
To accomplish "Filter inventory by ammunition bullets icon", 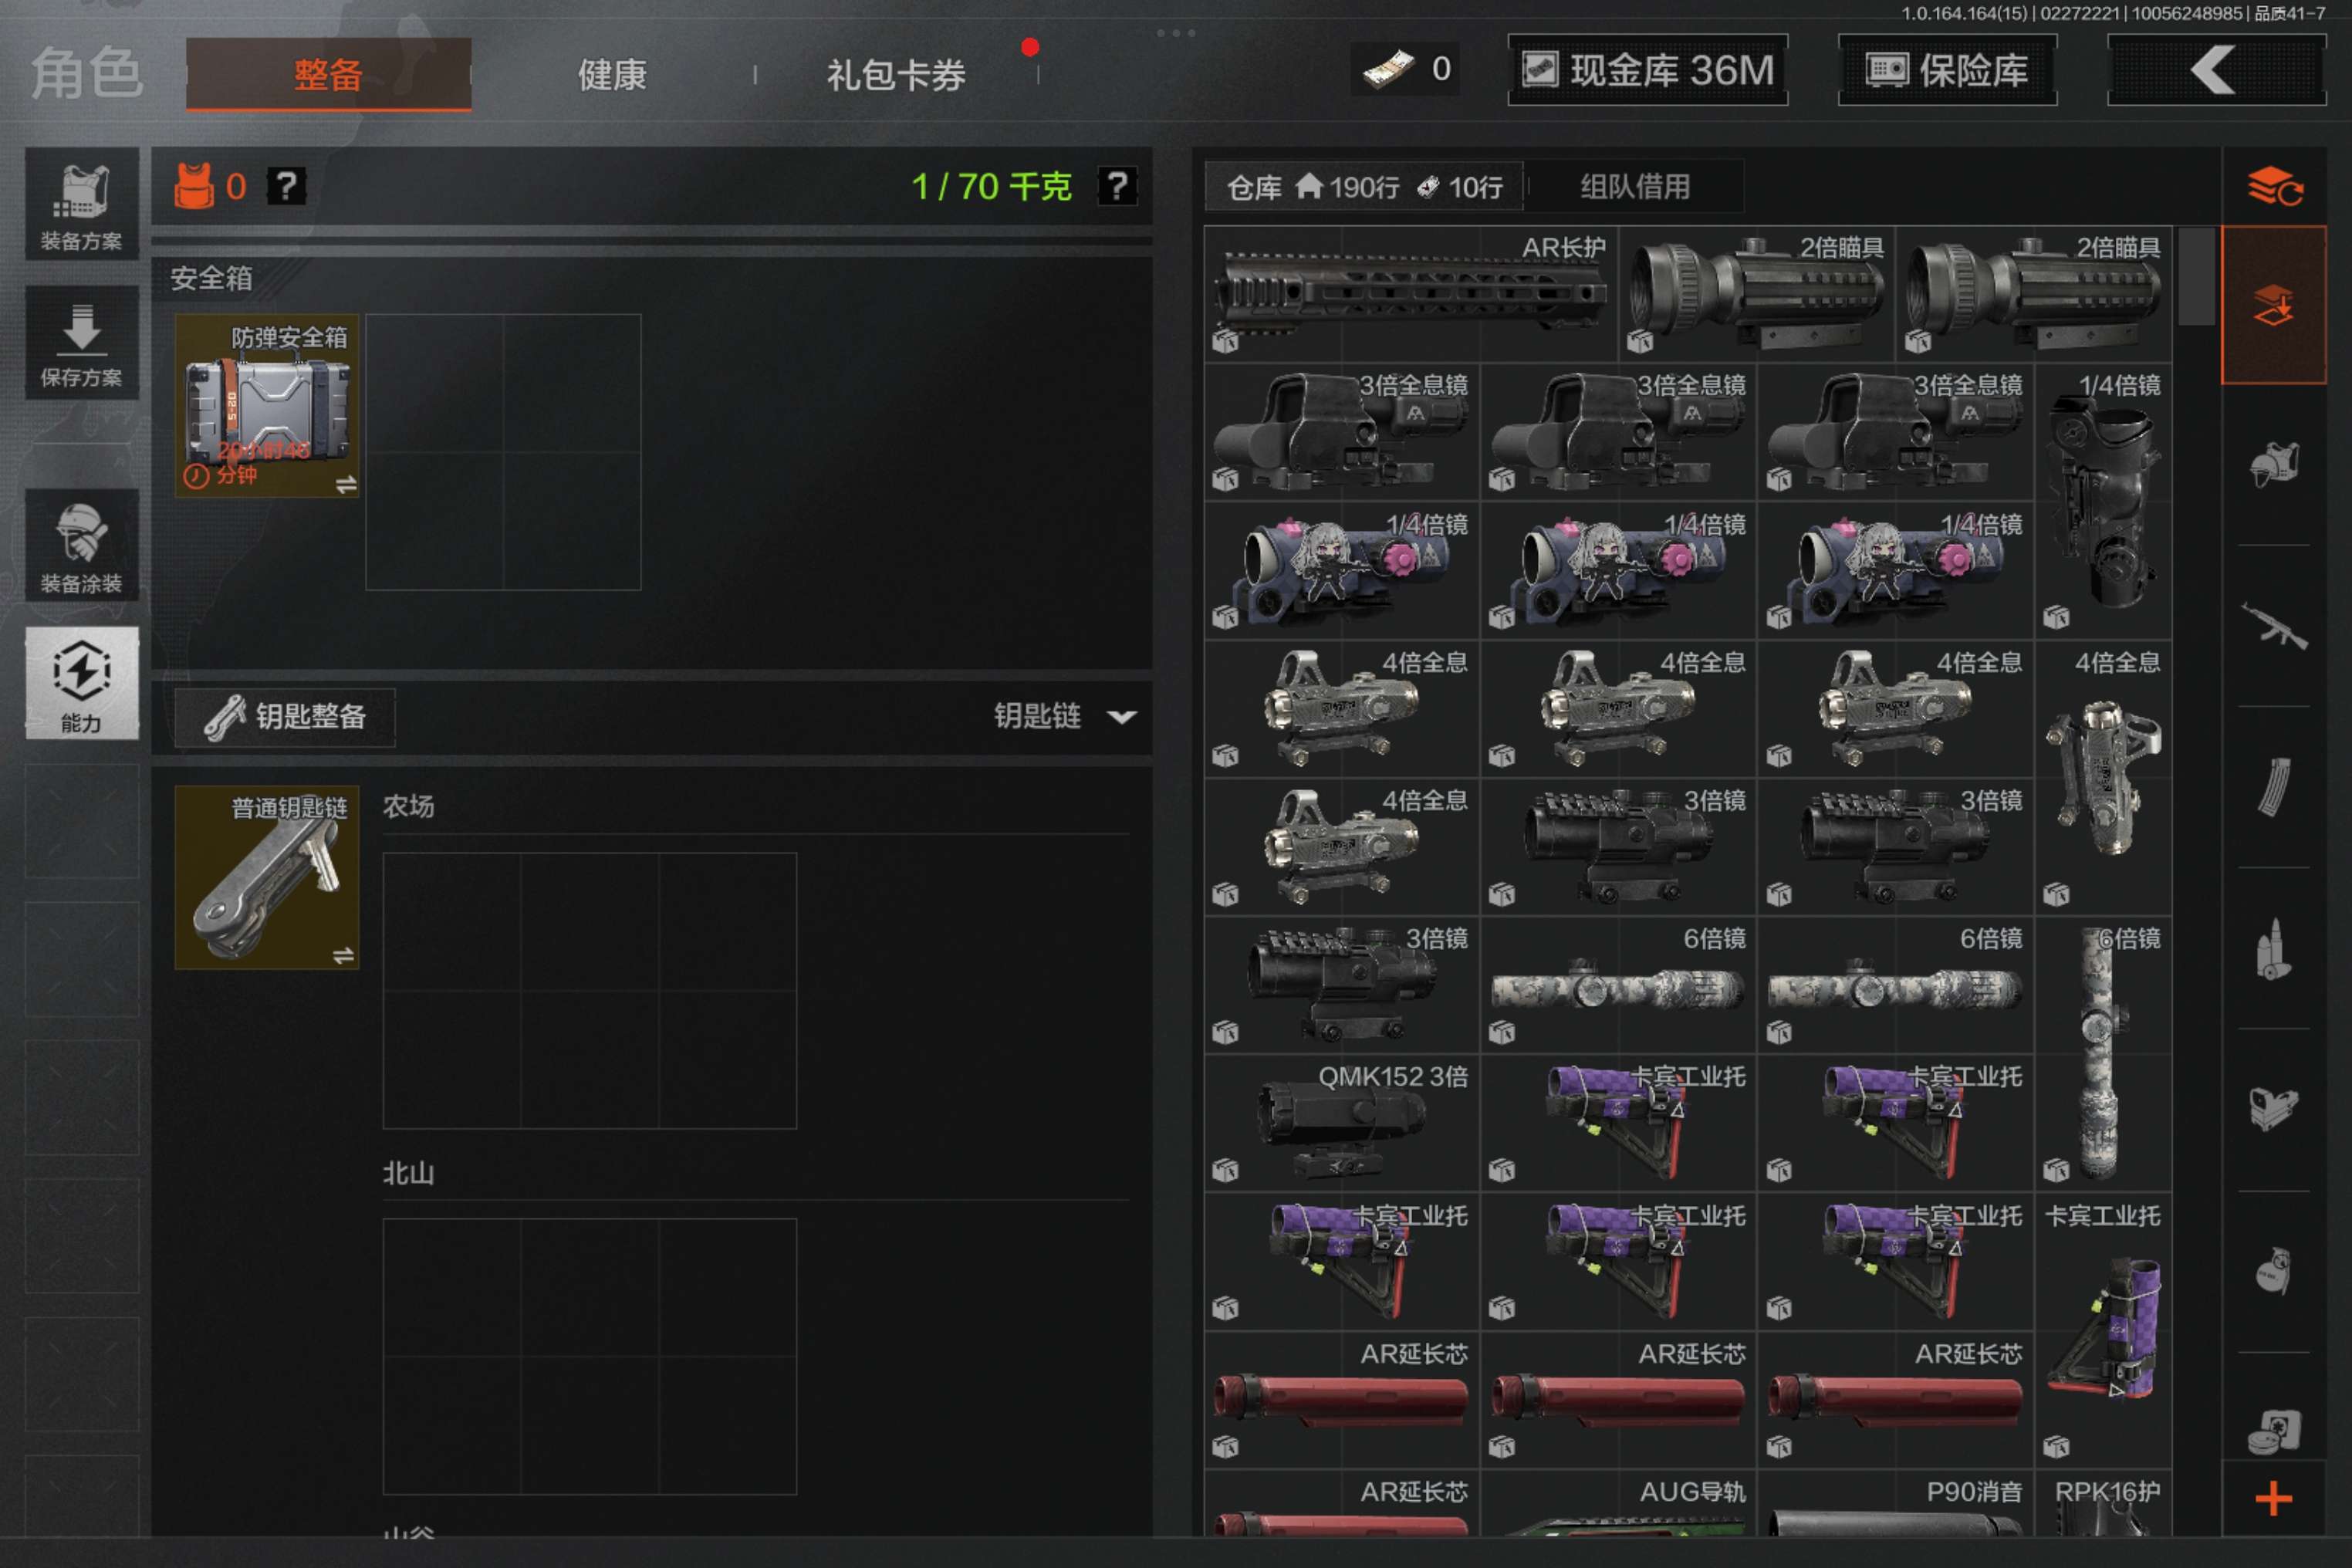I will 2273,949.
